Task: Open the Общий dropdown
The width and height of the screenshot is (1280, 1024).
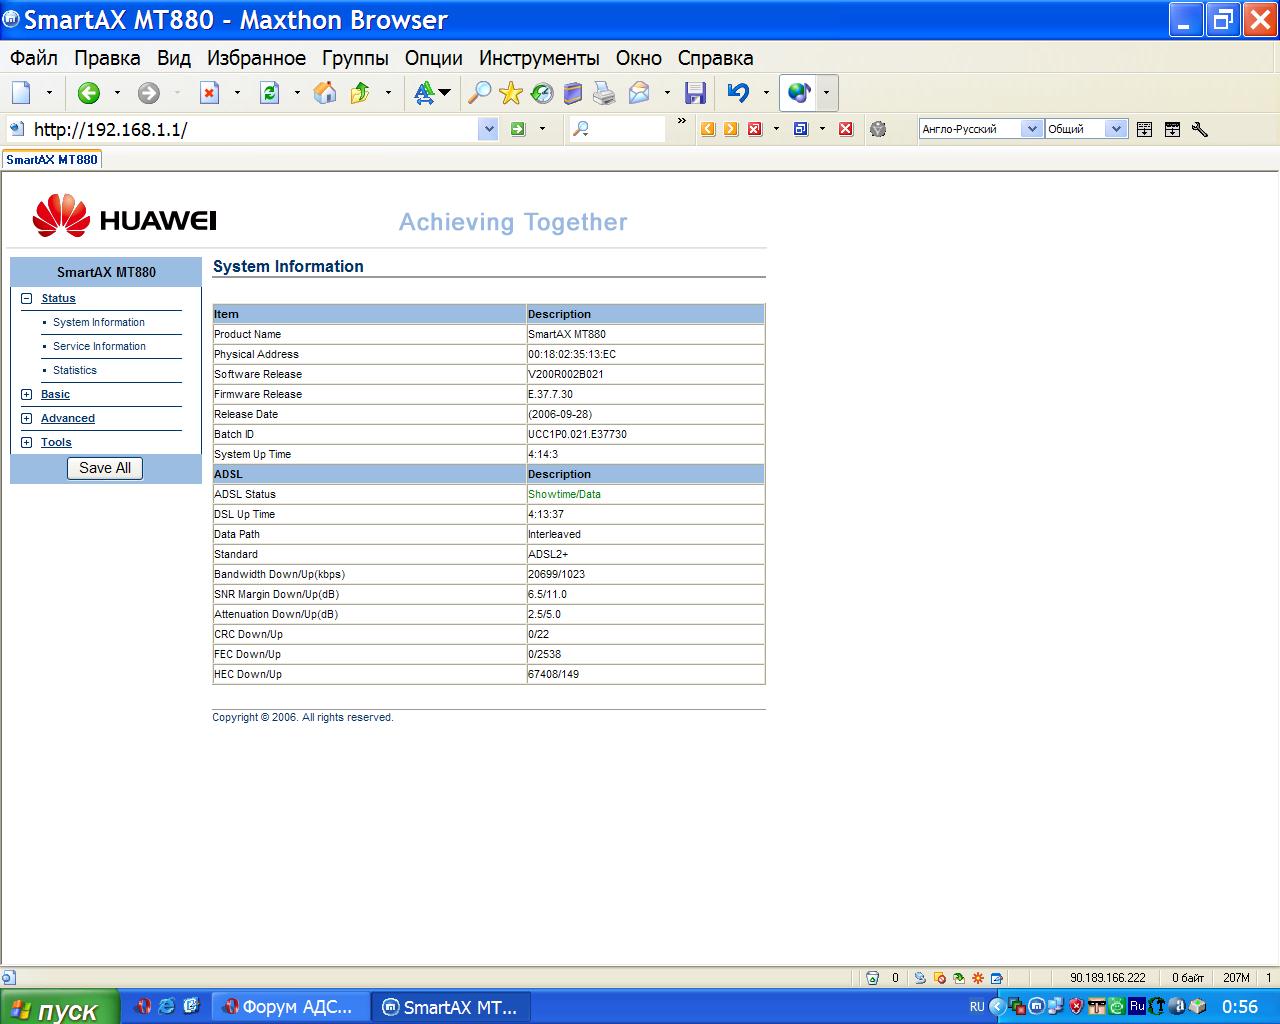Action: tap(1116, 128)
